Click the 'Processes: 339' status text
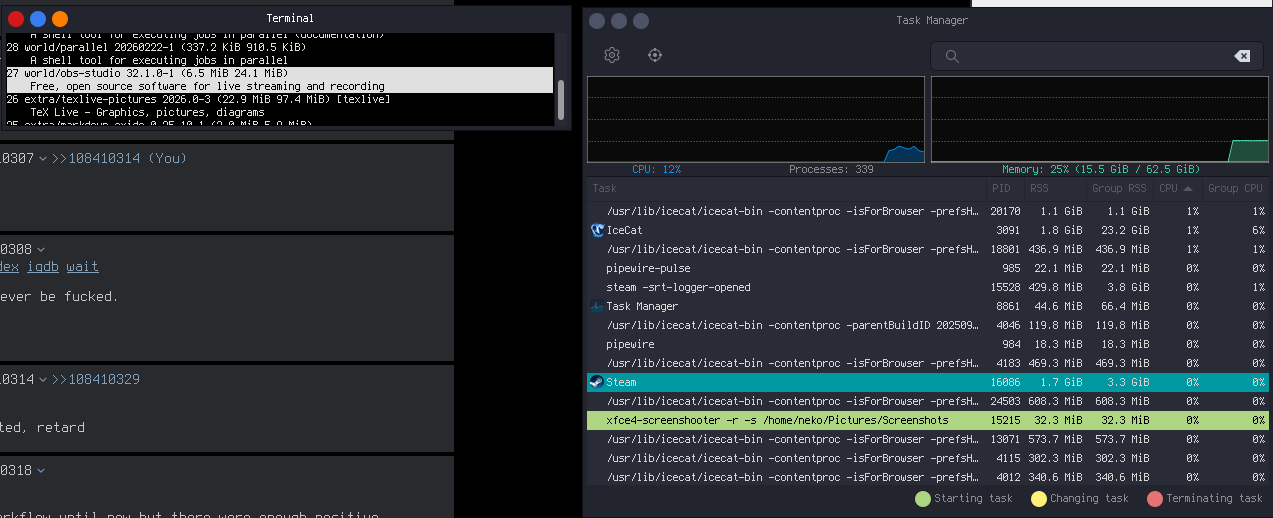1273x518 pixels. pyautogui.click(x=832, y=170)
